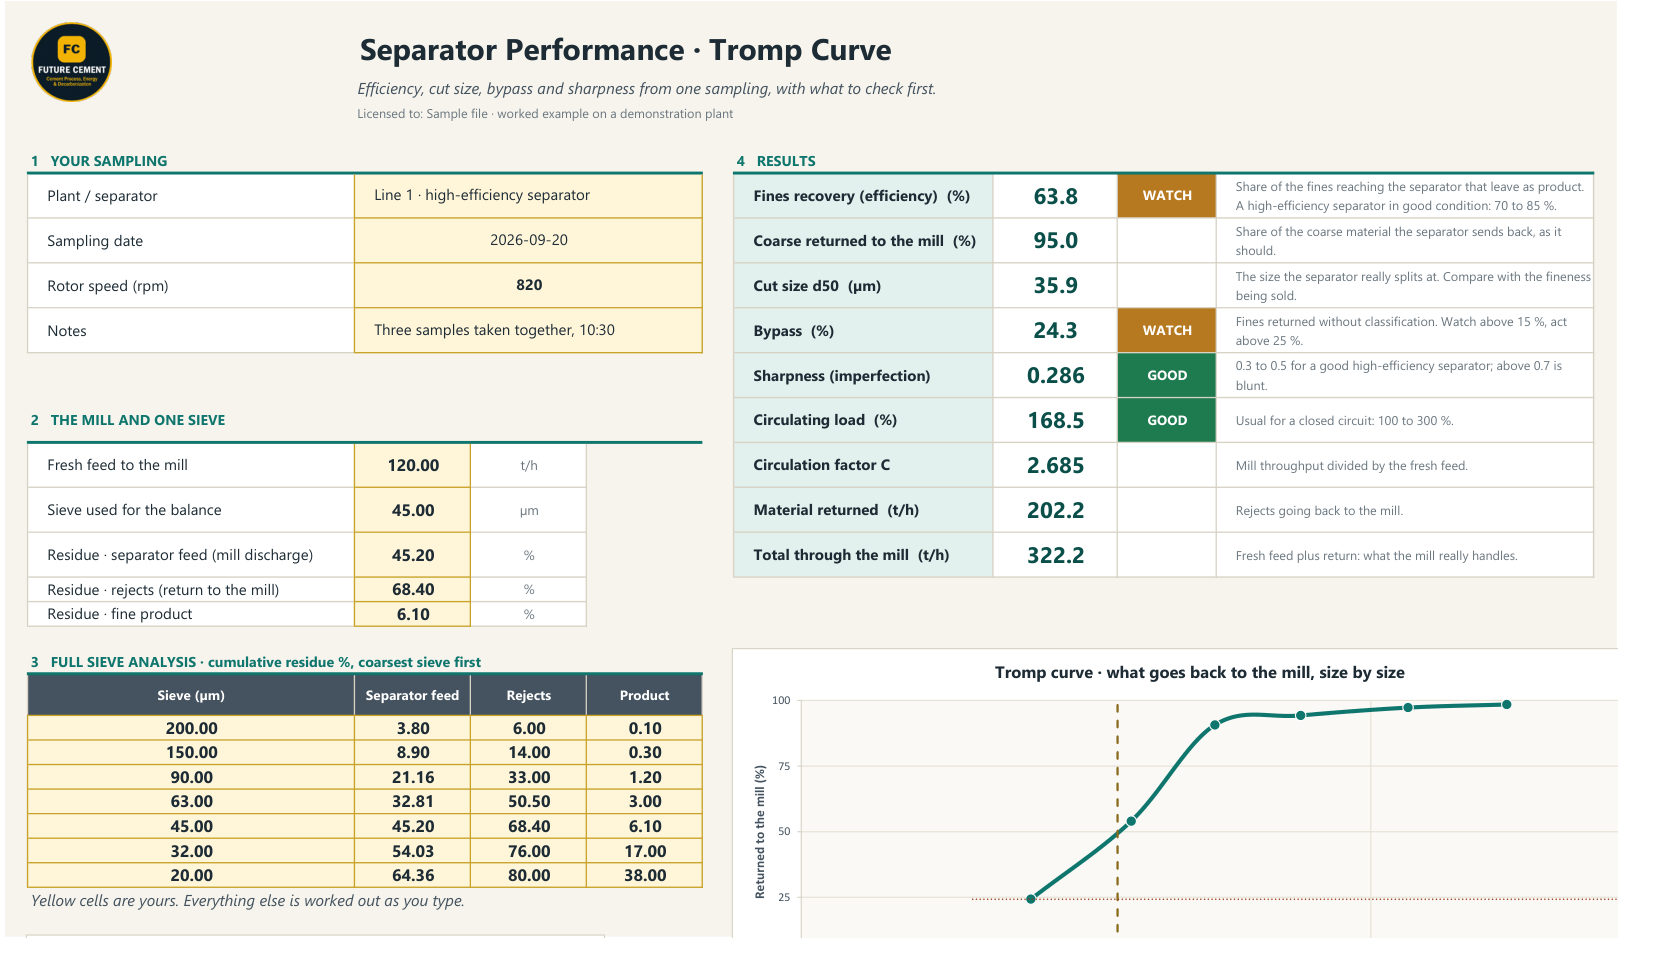Click the Product column header

coord(644,695)
